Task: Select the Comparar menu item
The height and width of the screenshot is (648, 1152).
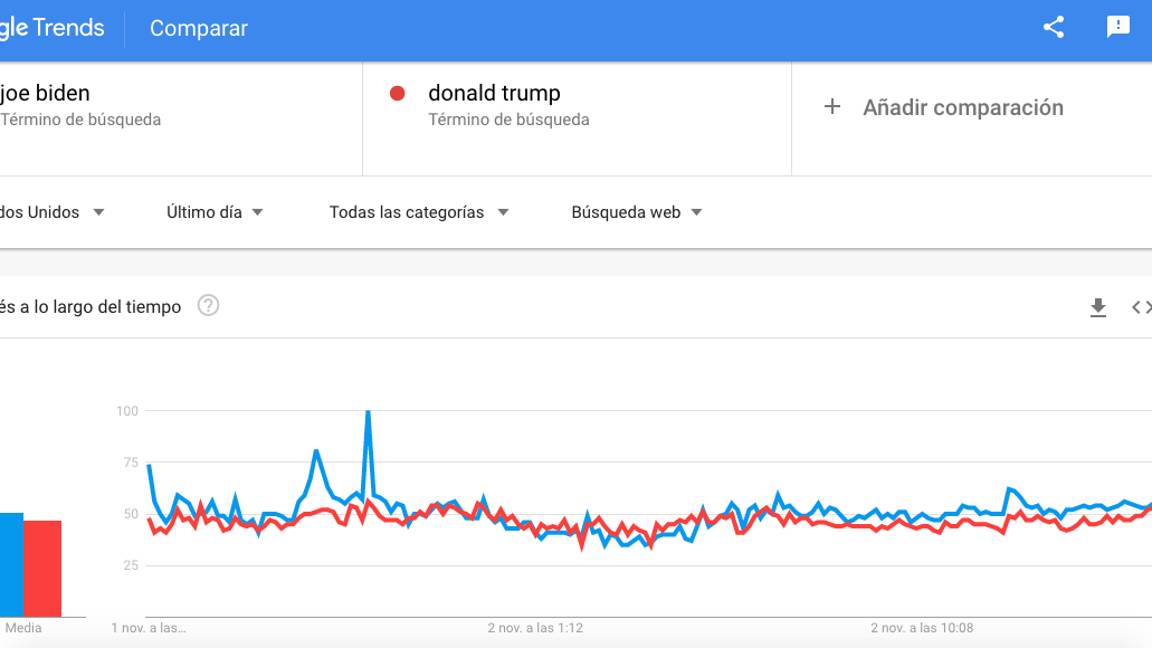Action: click(197, 28)
